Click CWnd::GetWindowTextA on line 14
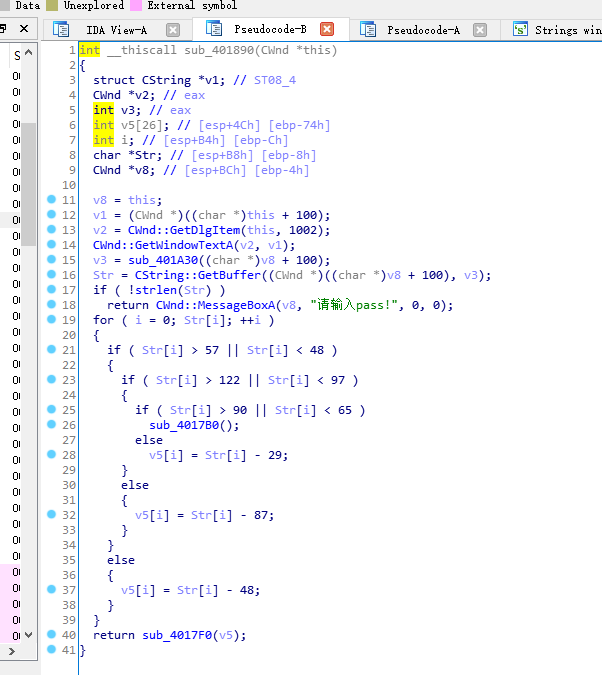This screenshot has height=675, width=602. tap(163, 245)
